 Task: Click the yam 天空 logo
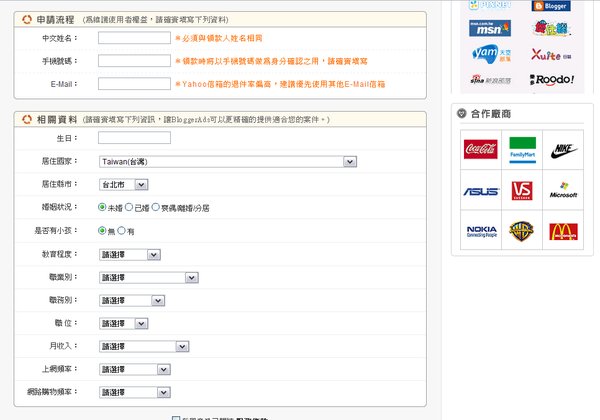[491, 54]
